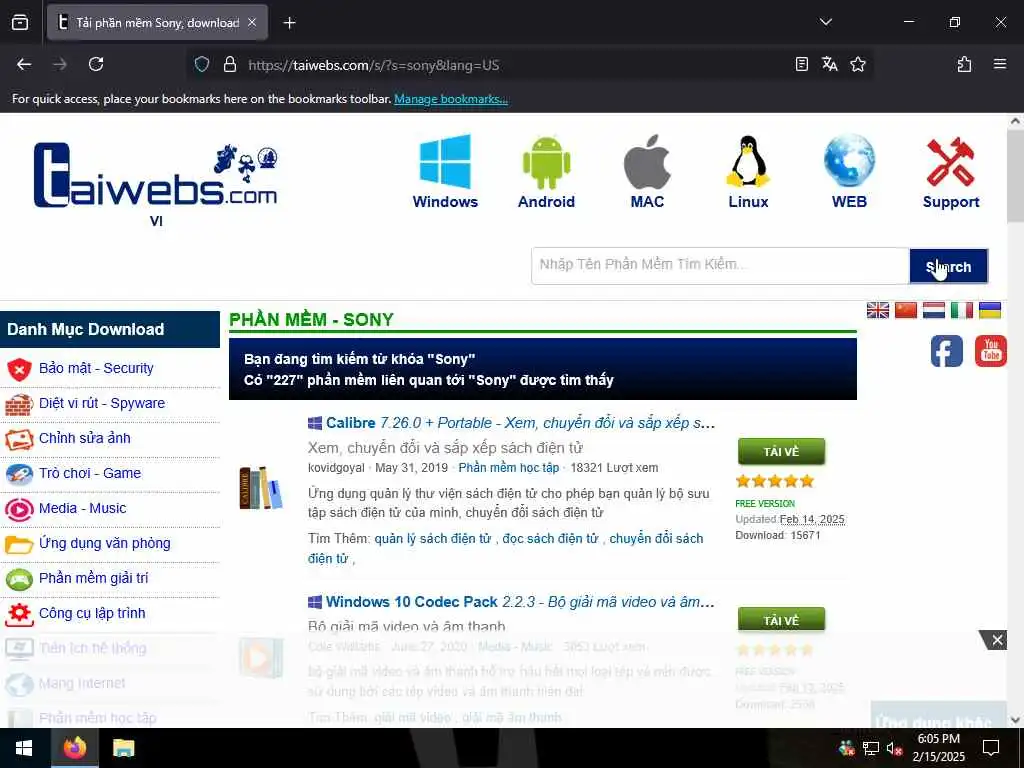Bookmark this page with the star icon
Image resolution: width=1024 pixels, height=768 pixels.
click(x=857, y=64)
